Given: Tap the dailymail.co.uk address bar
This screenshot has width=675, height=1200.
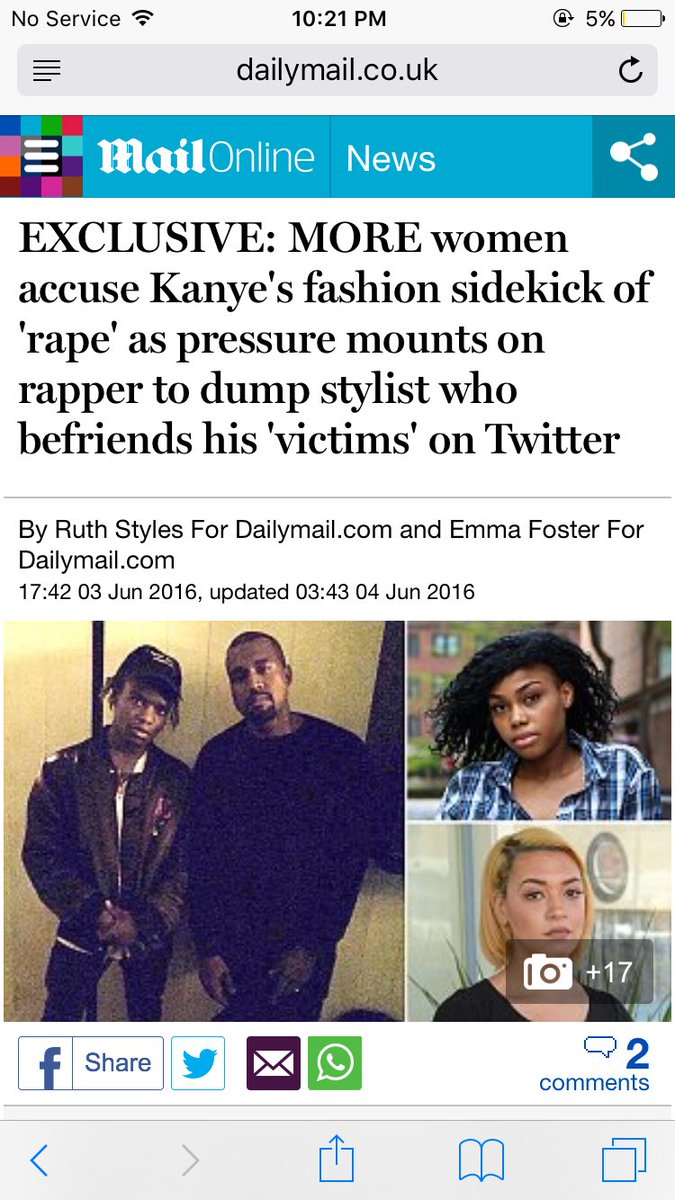Looking at the screenshot, I should pos(337,70).
